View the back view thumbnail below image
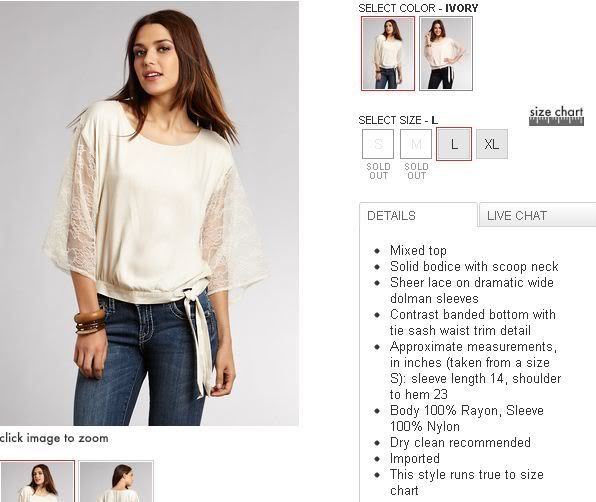 tap(116, 481)
